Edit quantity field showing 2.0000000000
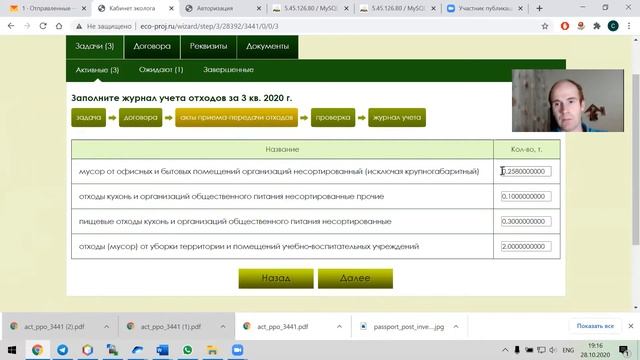This screenshot has width=640, height=360. (x=526, y=247)
